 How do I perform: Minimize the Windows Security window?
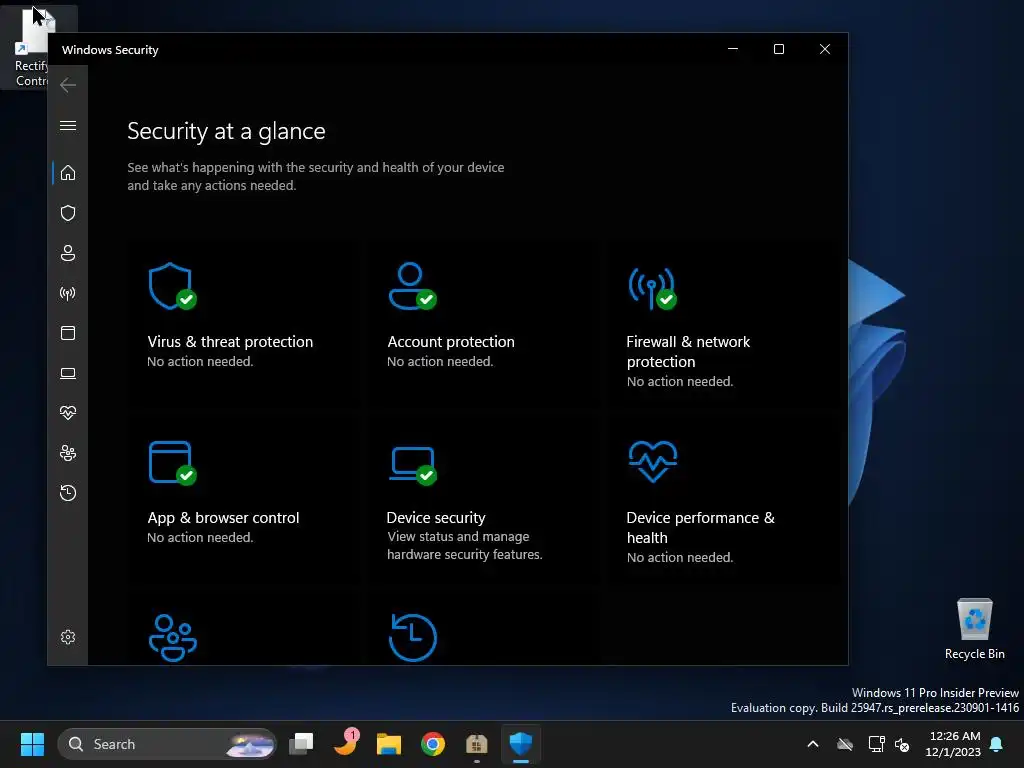pos(733,49)
